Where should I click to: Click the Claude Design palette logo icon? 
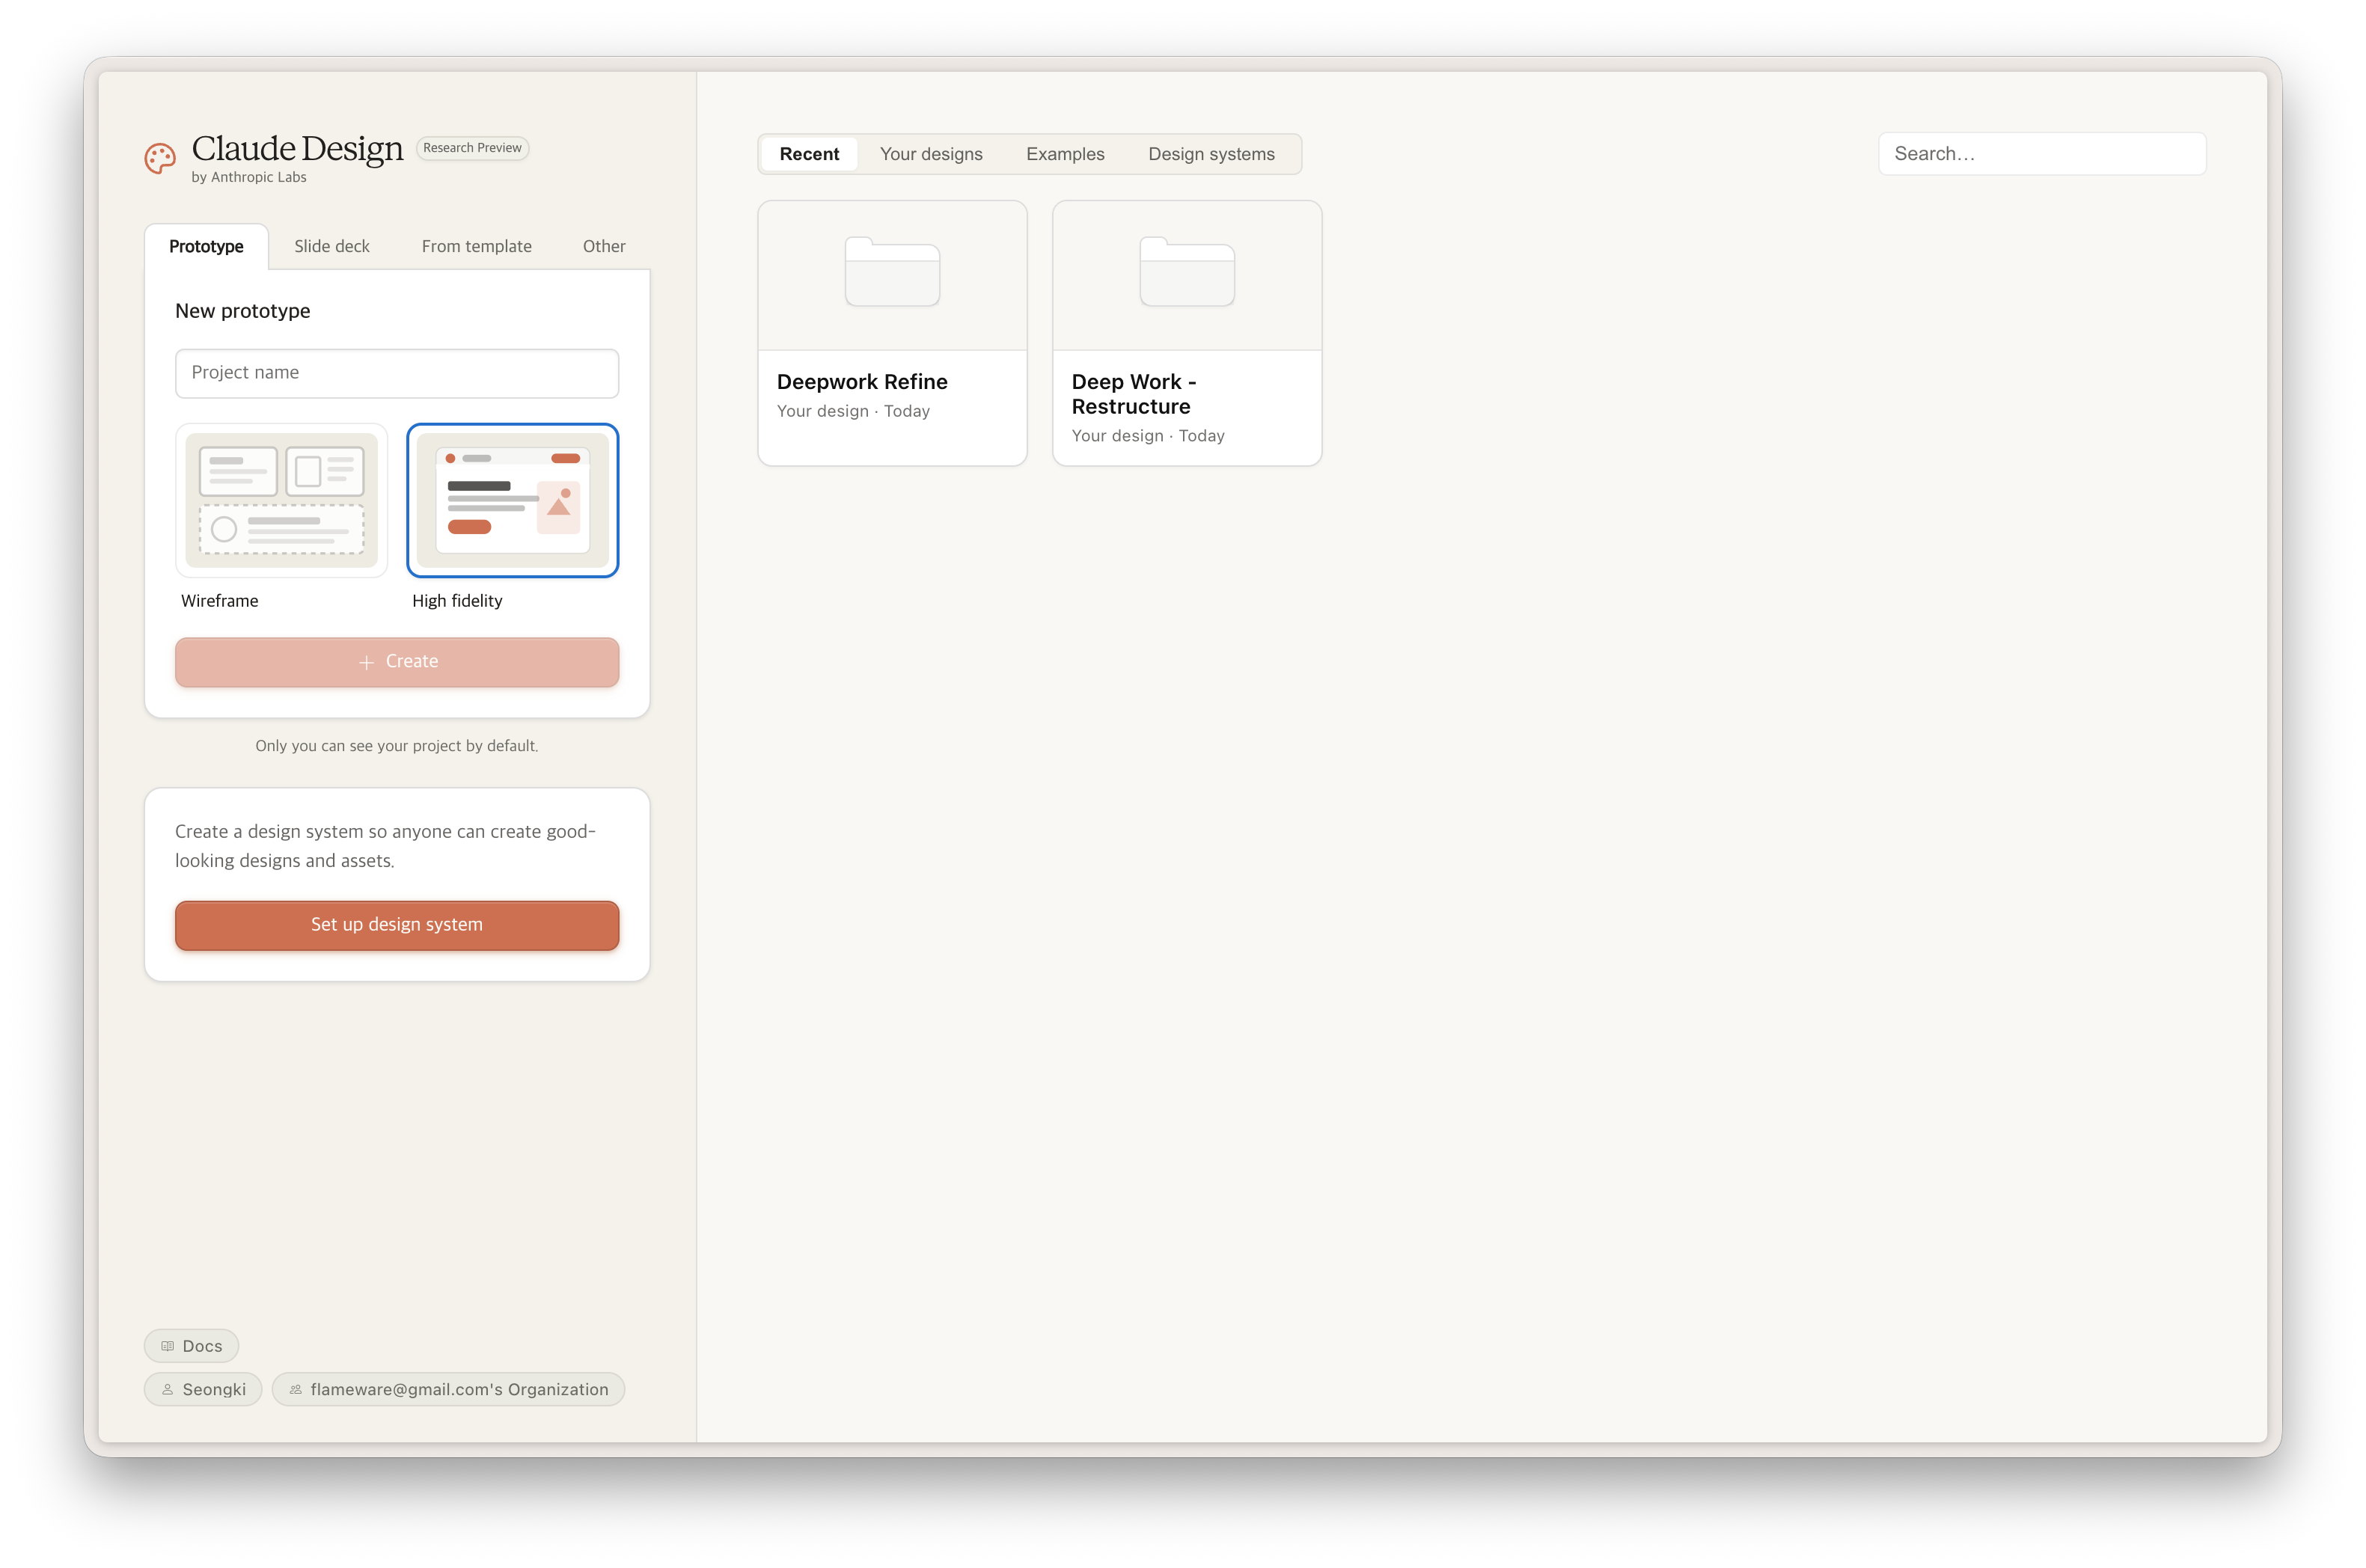click(x=160, y=158)
